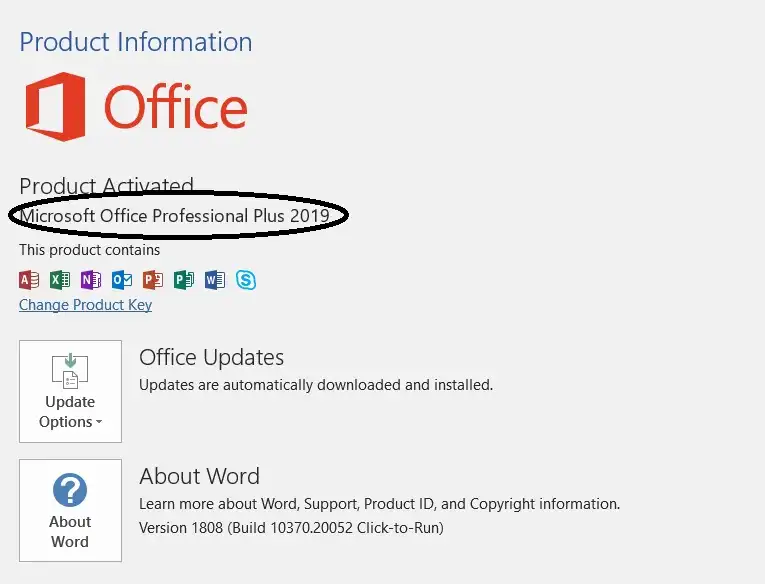Viewport: 765px width, 584px height.
Task: Click the red Office logo
Action: [136, 107]
